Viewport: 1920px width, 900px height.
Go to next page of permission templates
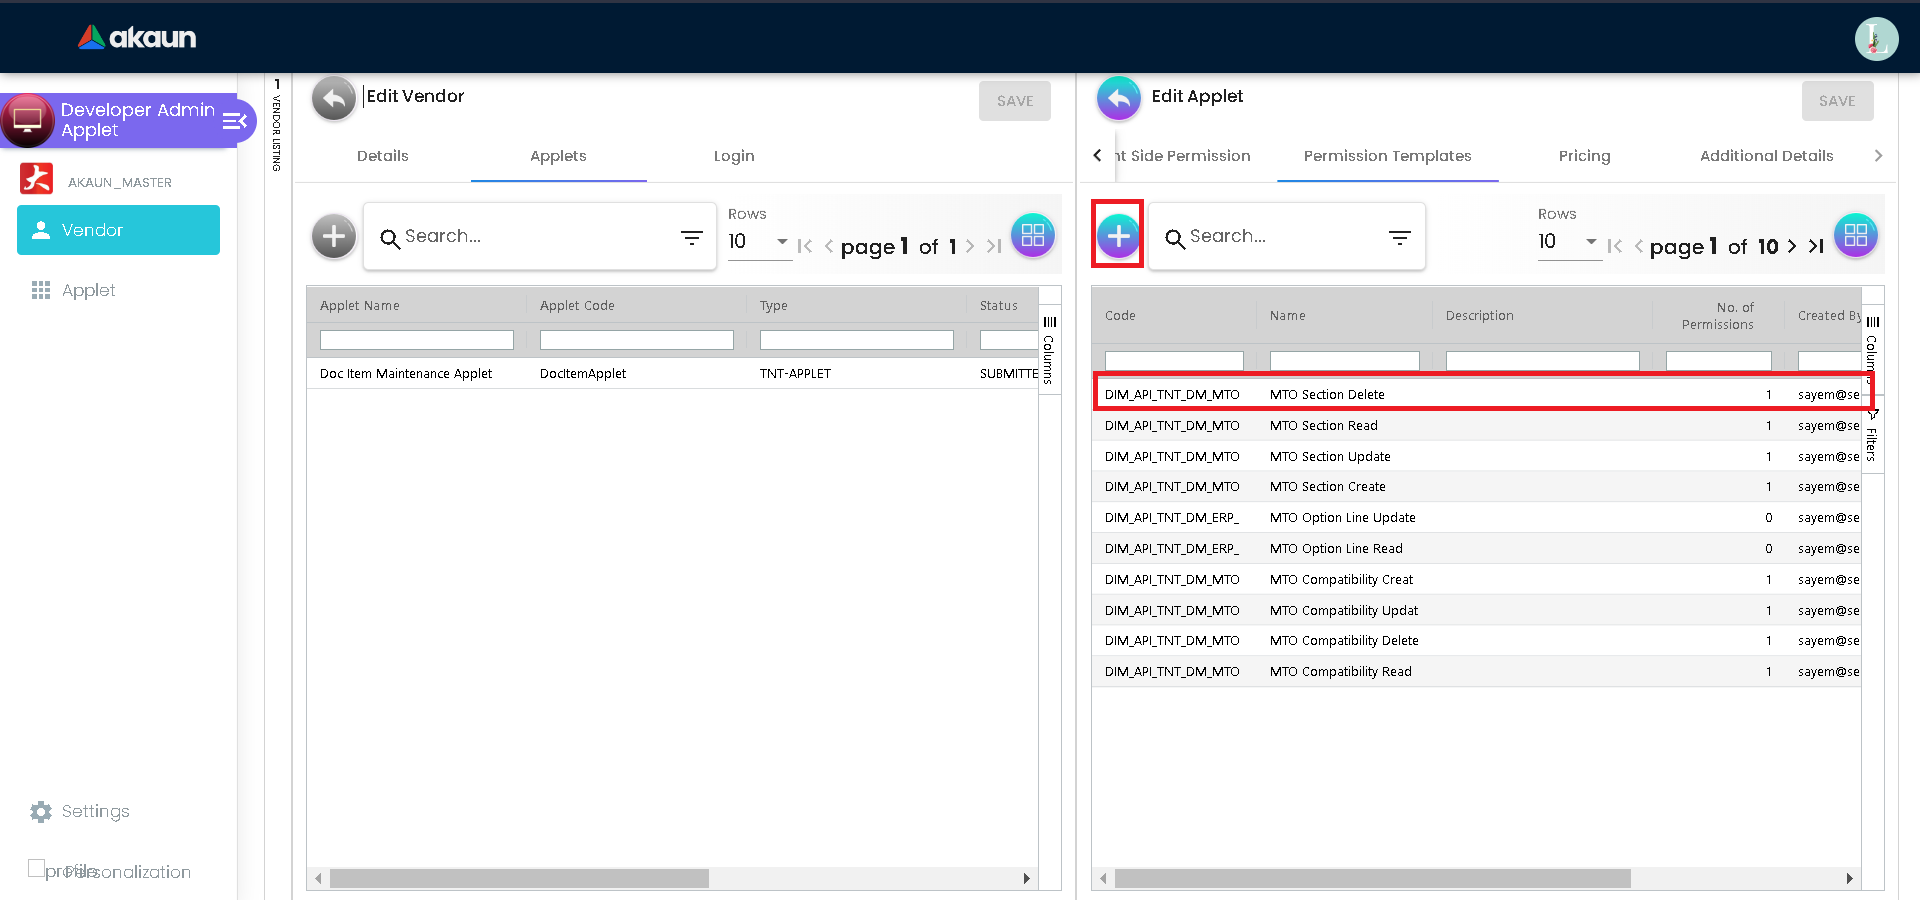coord(1791,246)
